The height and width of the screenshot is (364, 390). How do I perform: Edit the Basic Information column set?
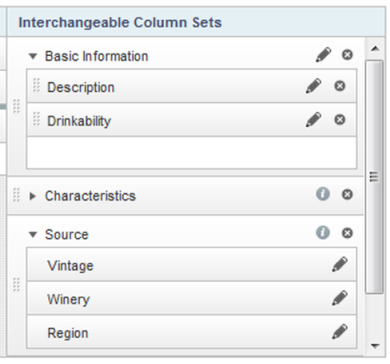click(x=323, y=55)
